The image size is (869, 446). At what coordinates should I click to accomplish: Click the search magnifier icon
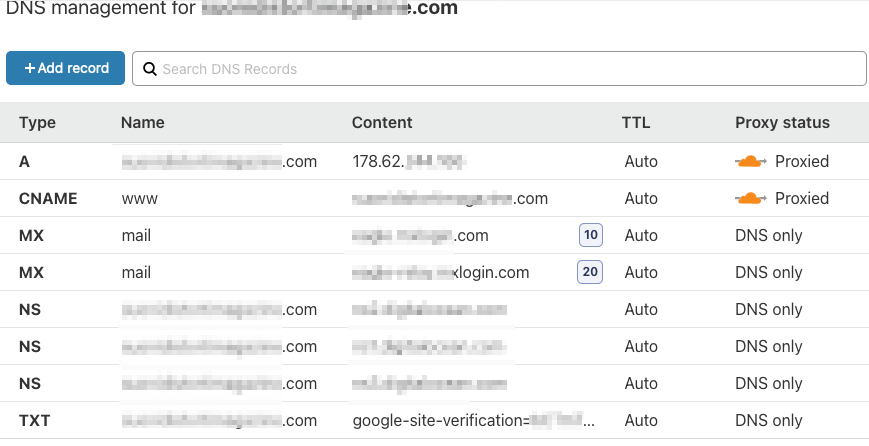coord(150,69)
